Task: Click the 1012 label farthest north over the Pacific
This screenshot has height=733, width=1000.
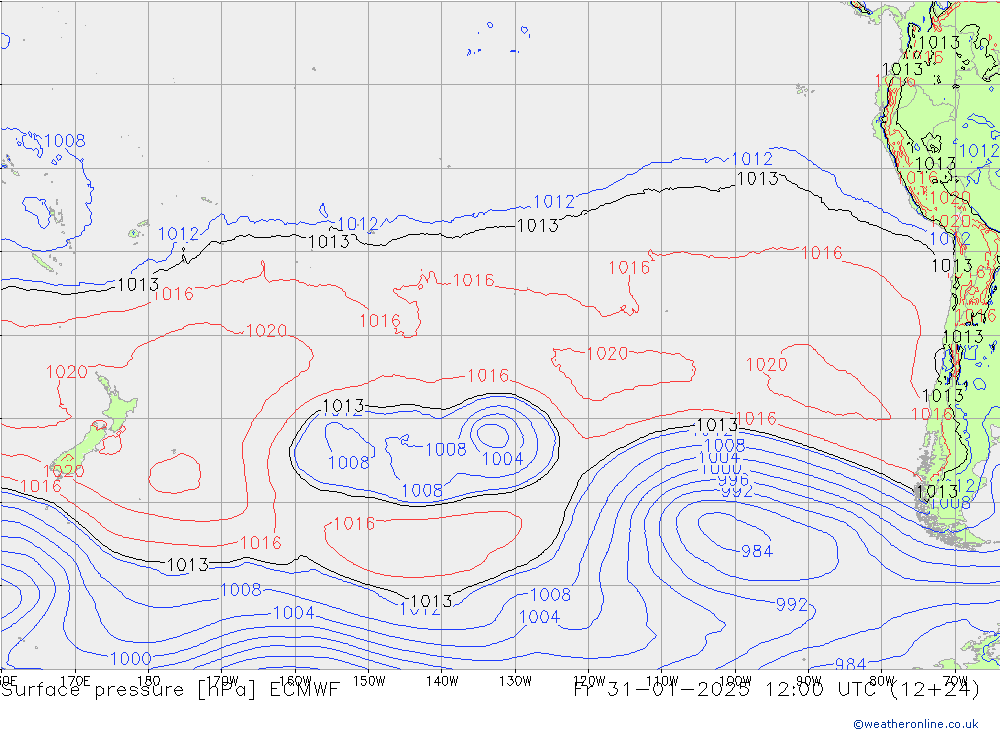Action: point(752,159)
